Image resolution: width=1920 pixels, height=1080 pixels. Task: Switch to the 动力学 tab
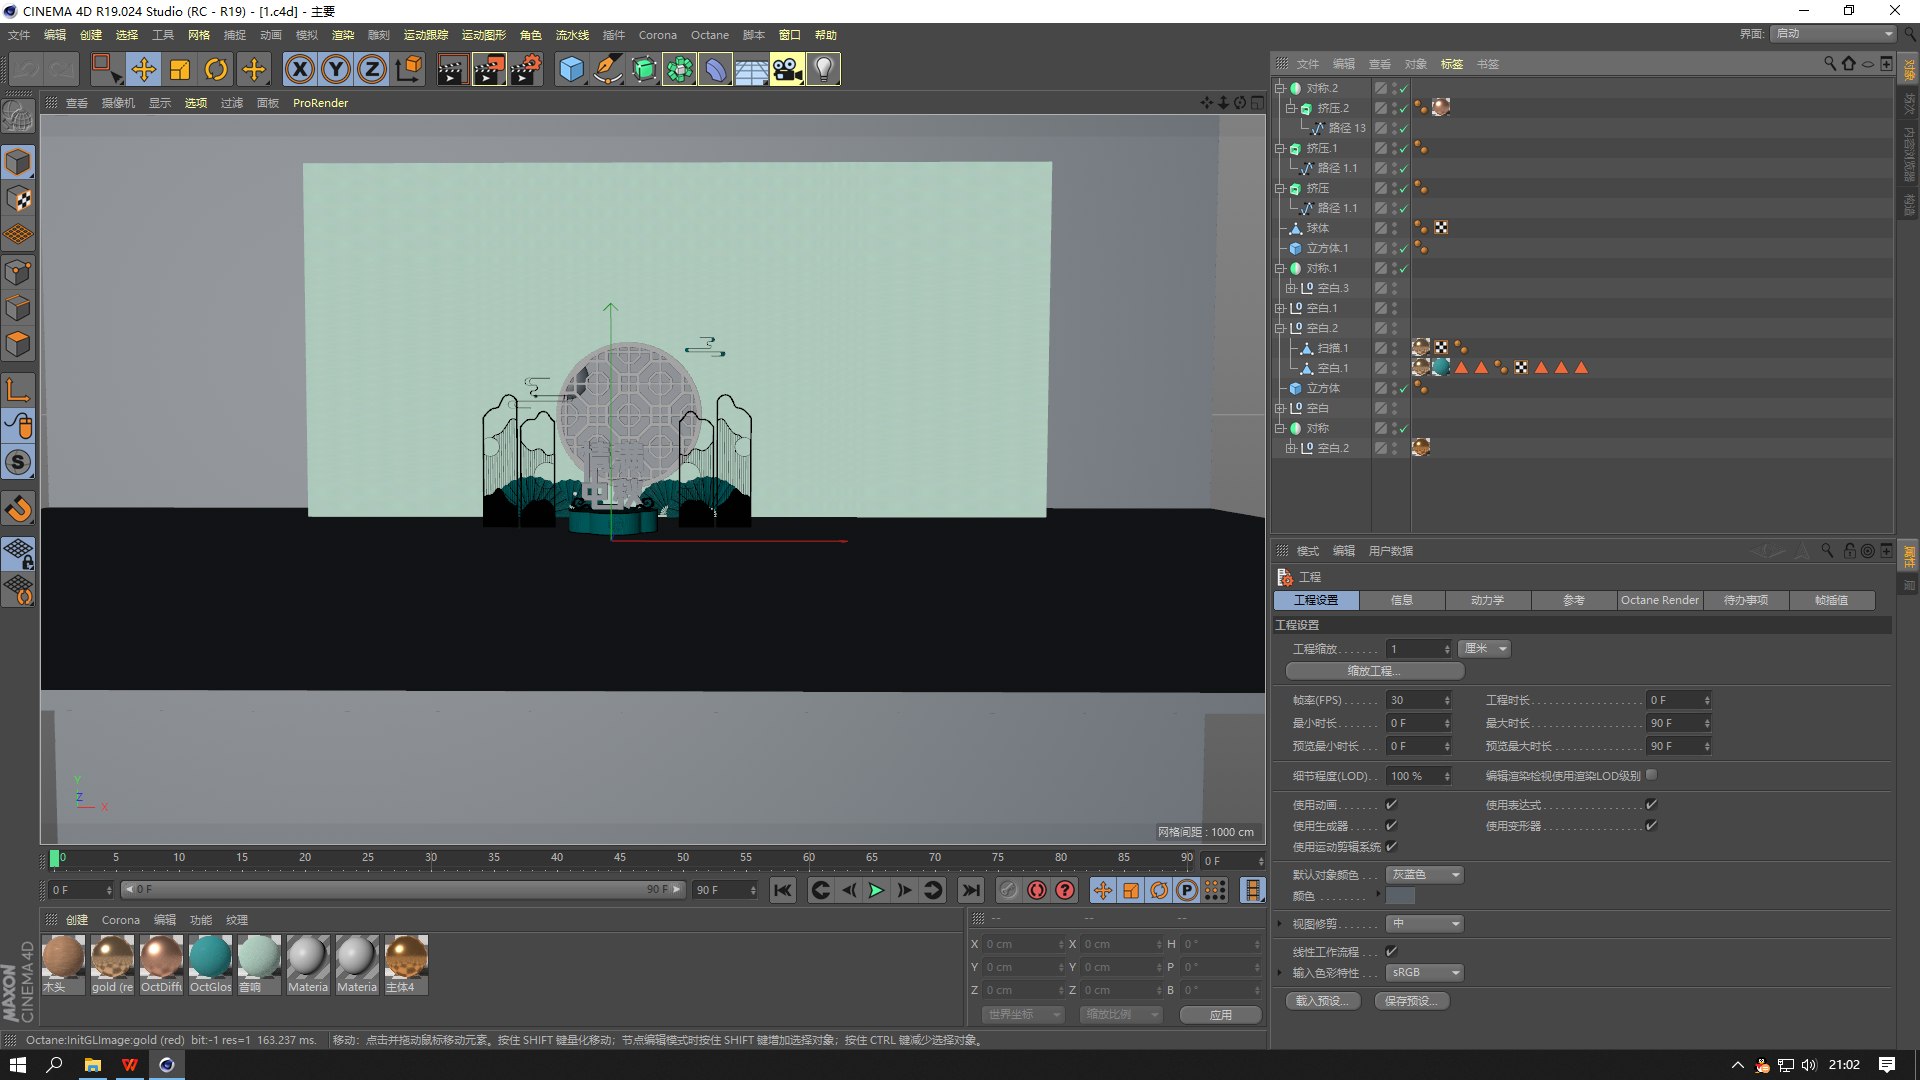tap(1487, 600)
